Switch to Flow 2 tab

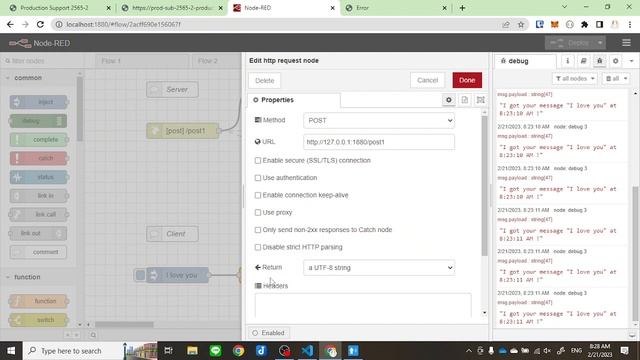(216, 61)
